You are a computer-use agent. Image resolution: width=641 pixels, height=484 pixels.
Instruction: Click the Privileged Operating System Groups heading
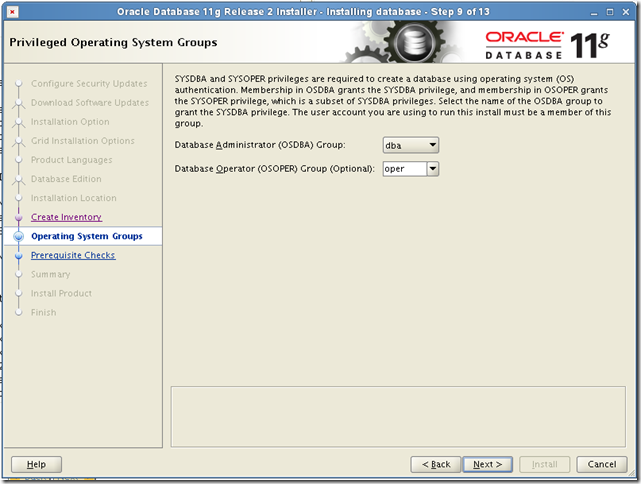pyautogui.click(x=113, y=43)
